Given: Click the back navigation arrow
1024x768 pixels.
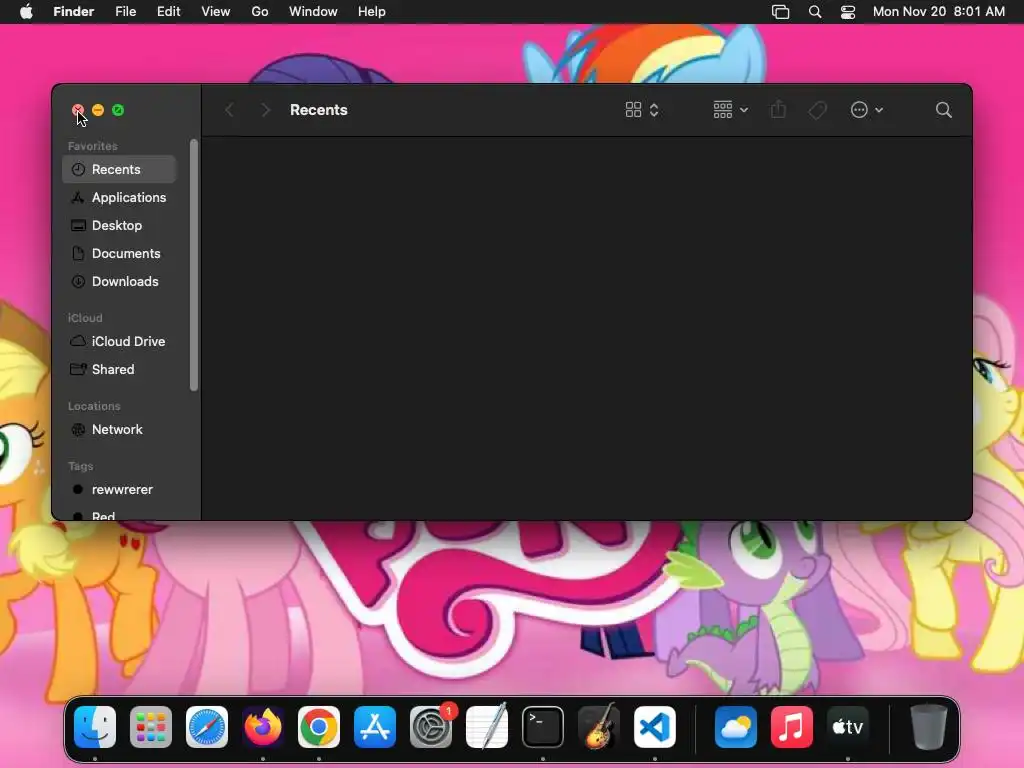Looking at the screenshot, I should click(229, 110).
